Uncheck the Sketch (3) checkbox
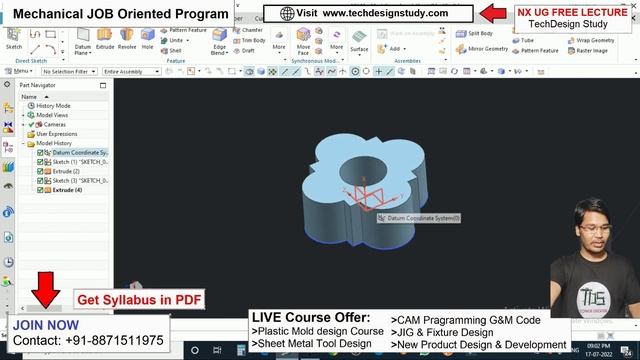The width and height of the screenshot is (640, 360). click(x=40, y=181)
